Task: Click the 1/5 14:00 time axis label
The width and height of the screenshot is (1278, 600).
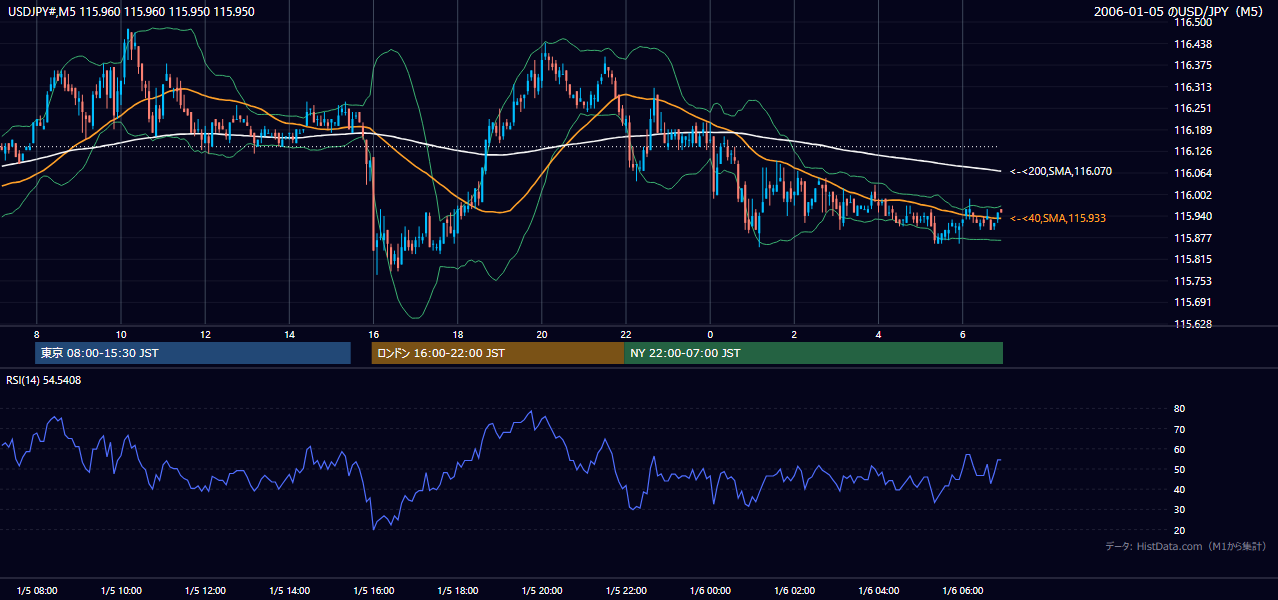Action: point(289,590)
